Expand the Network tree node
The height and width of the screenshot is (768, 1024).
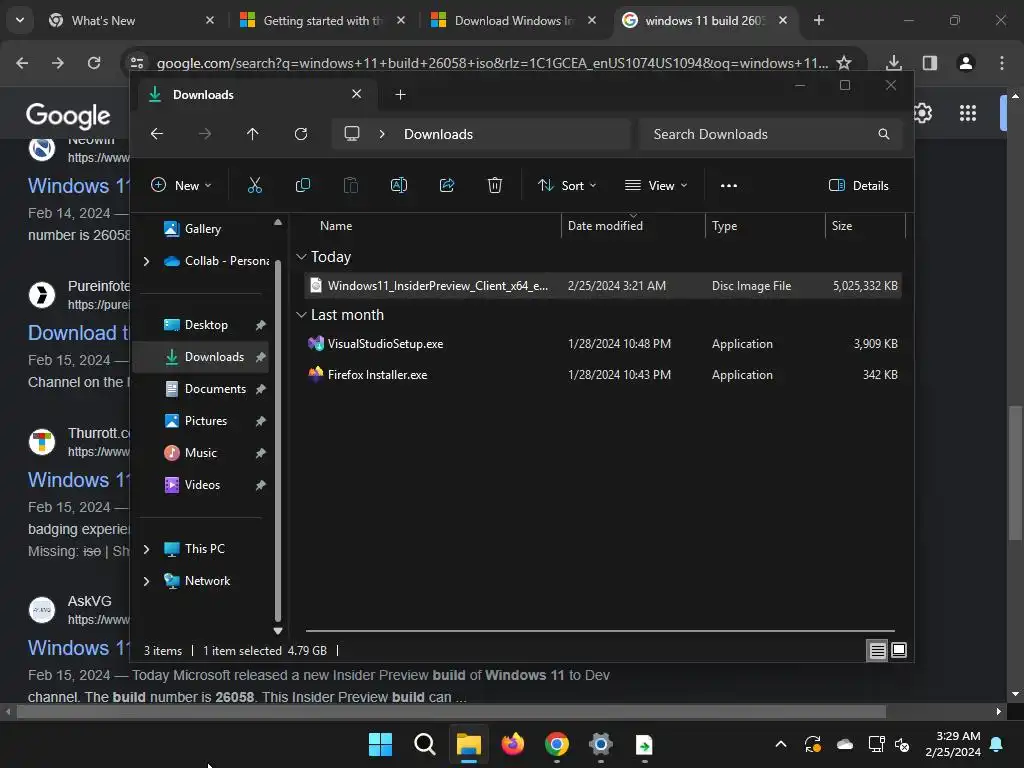146,581
